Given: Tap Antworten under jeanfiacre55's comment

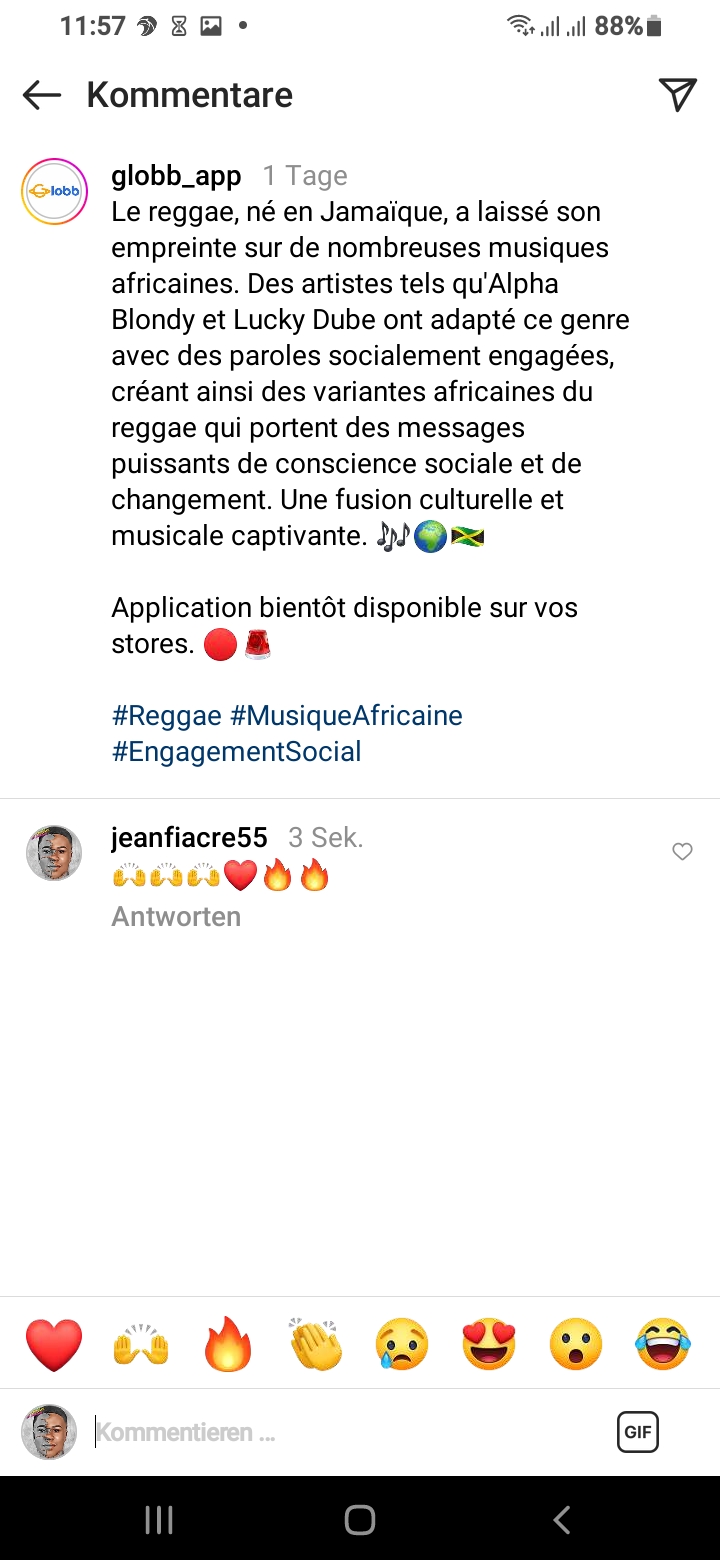Looking at the screenshot, I should (x=176, y=917).
